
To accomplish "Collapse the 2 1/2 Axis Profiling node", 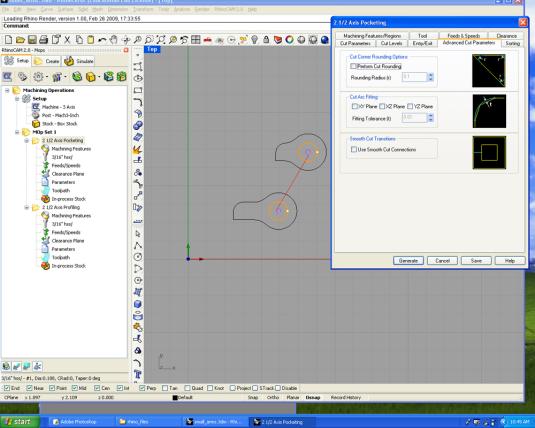I will pyautogui.click(x=27, y=208).
